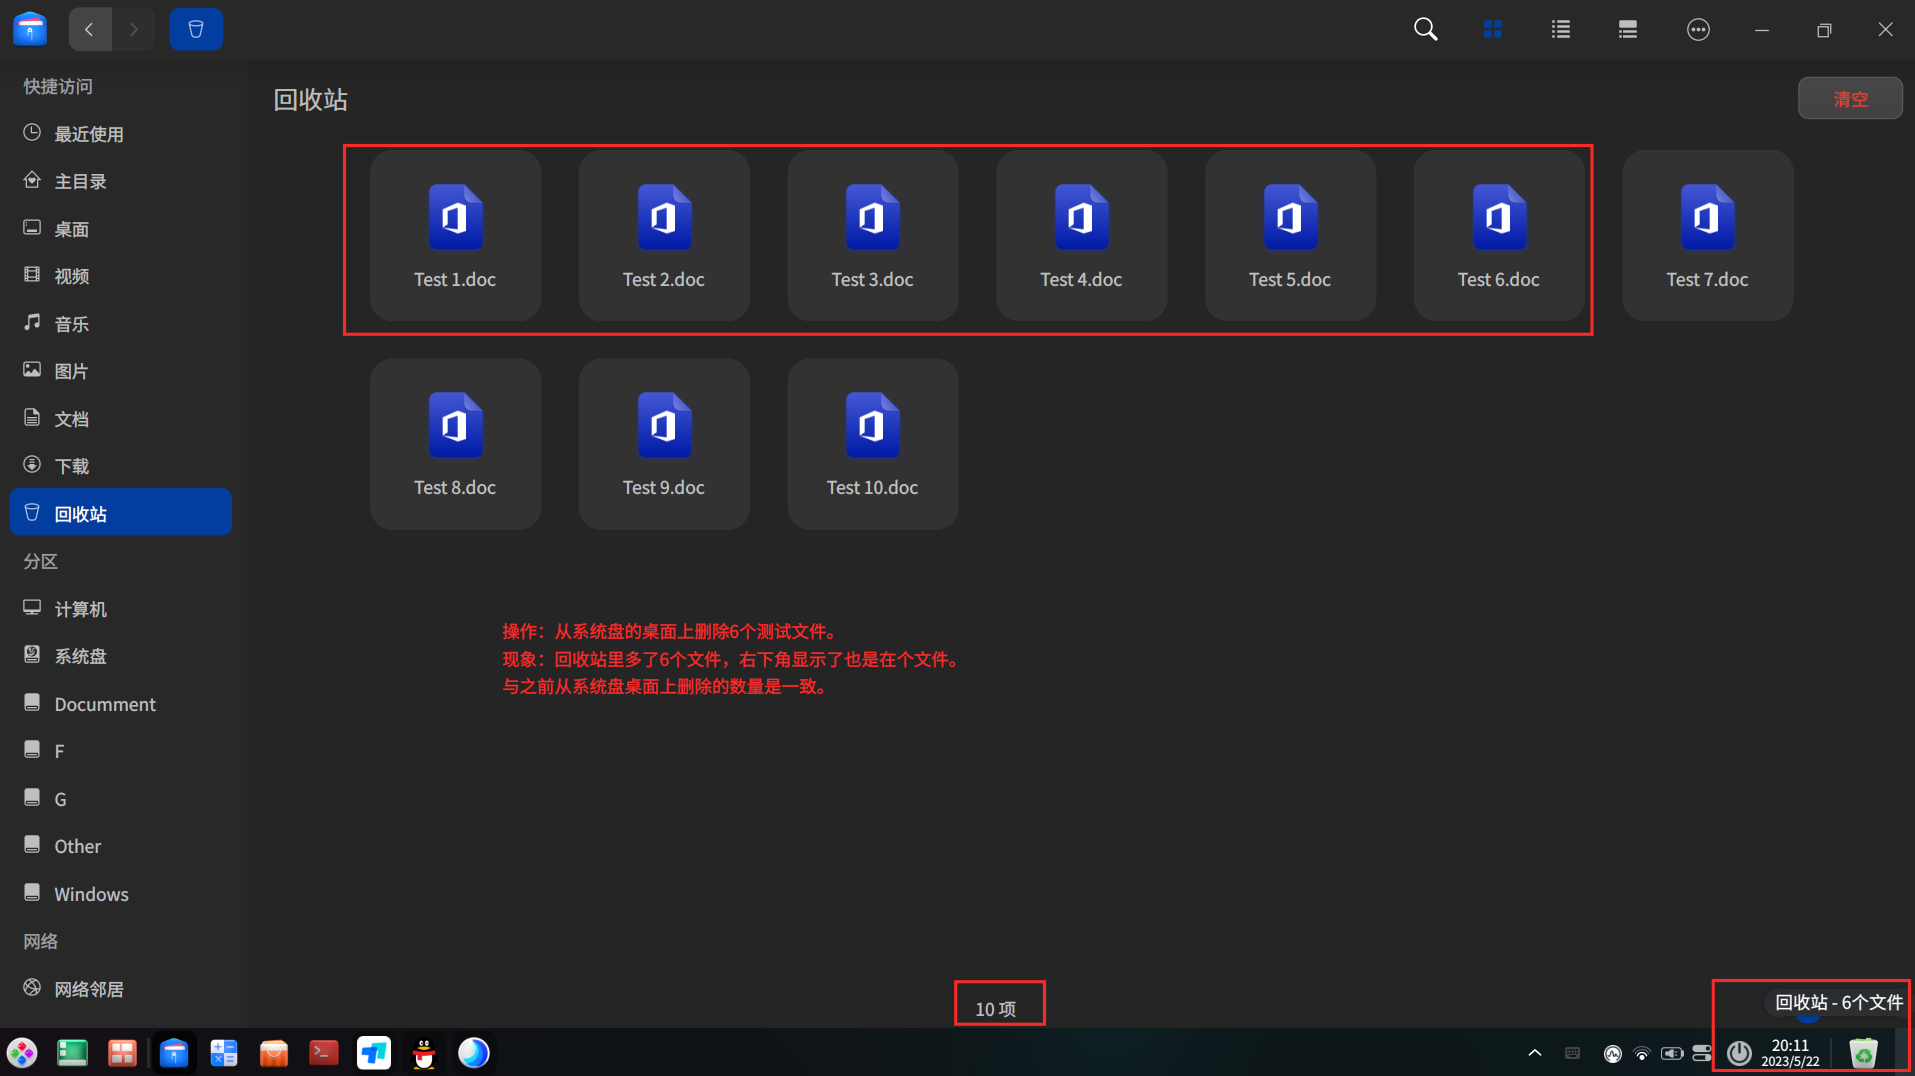Expand hidden tray icons with the chevron
This screenshot has width=1915, height=1076.
tap(1533, 1052)
